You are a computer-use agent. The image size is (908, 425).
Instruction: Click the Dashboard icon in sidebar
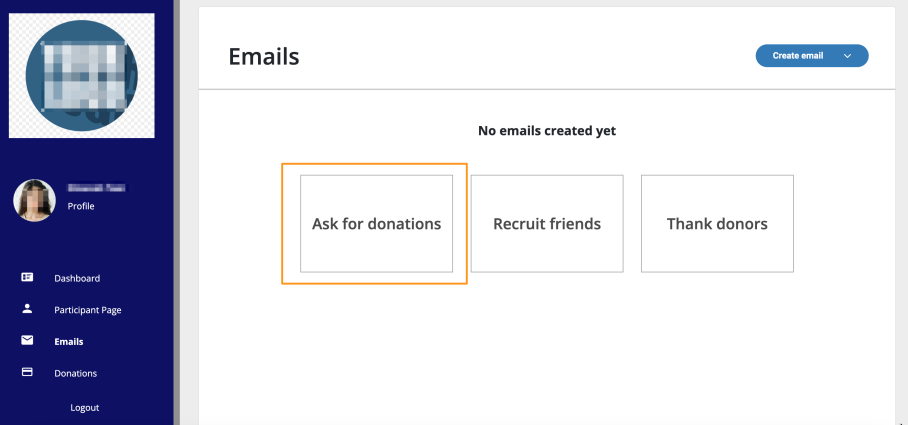(x=27, y=277)
